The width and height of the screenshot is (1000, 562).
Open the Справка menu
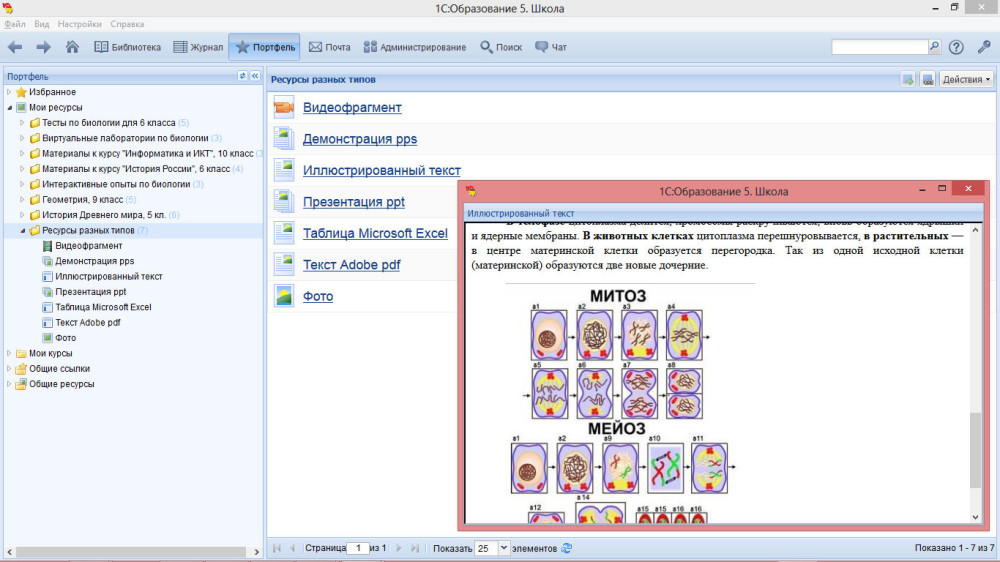coord(127,24)
